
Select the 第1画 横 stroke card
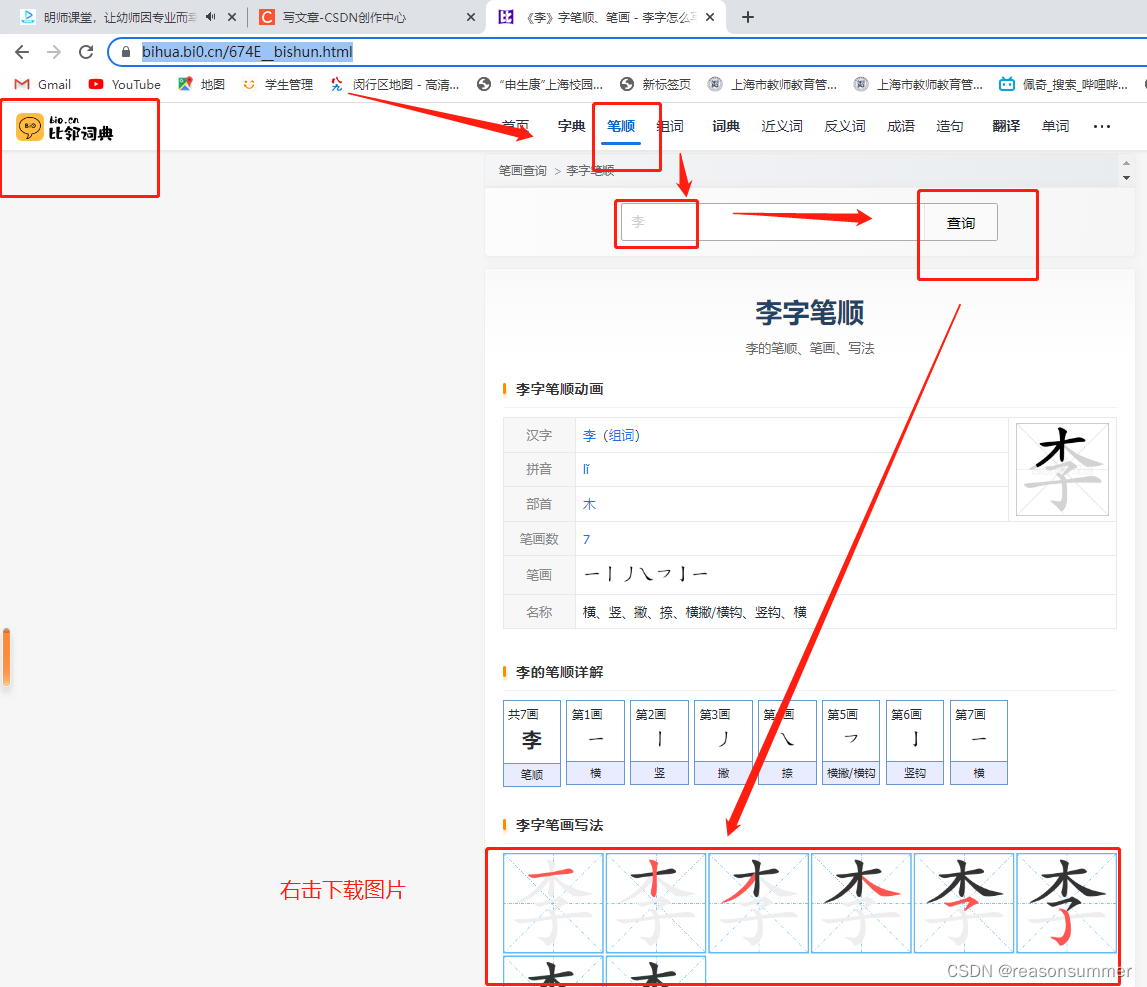[595, 743]
